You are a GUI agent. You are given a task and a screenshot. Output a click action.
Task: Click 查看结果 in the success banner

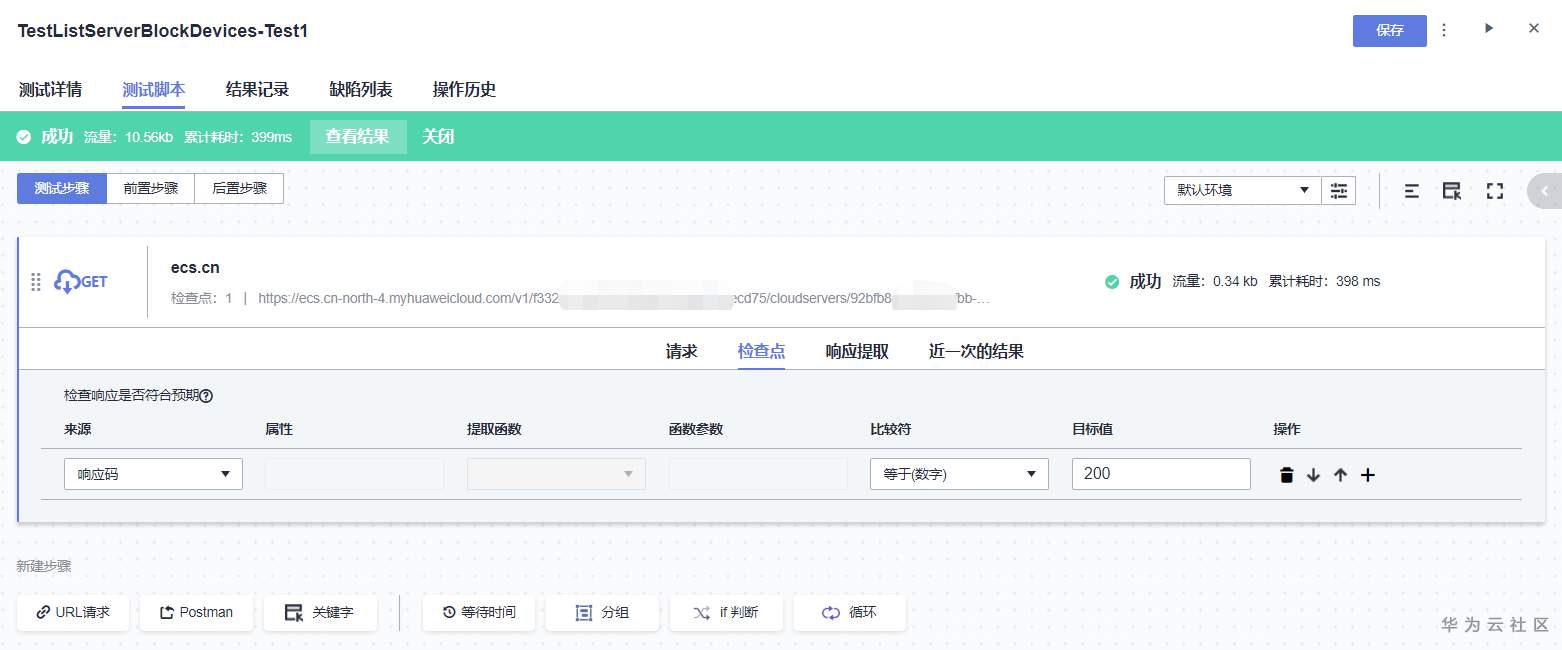coord(358,137)
